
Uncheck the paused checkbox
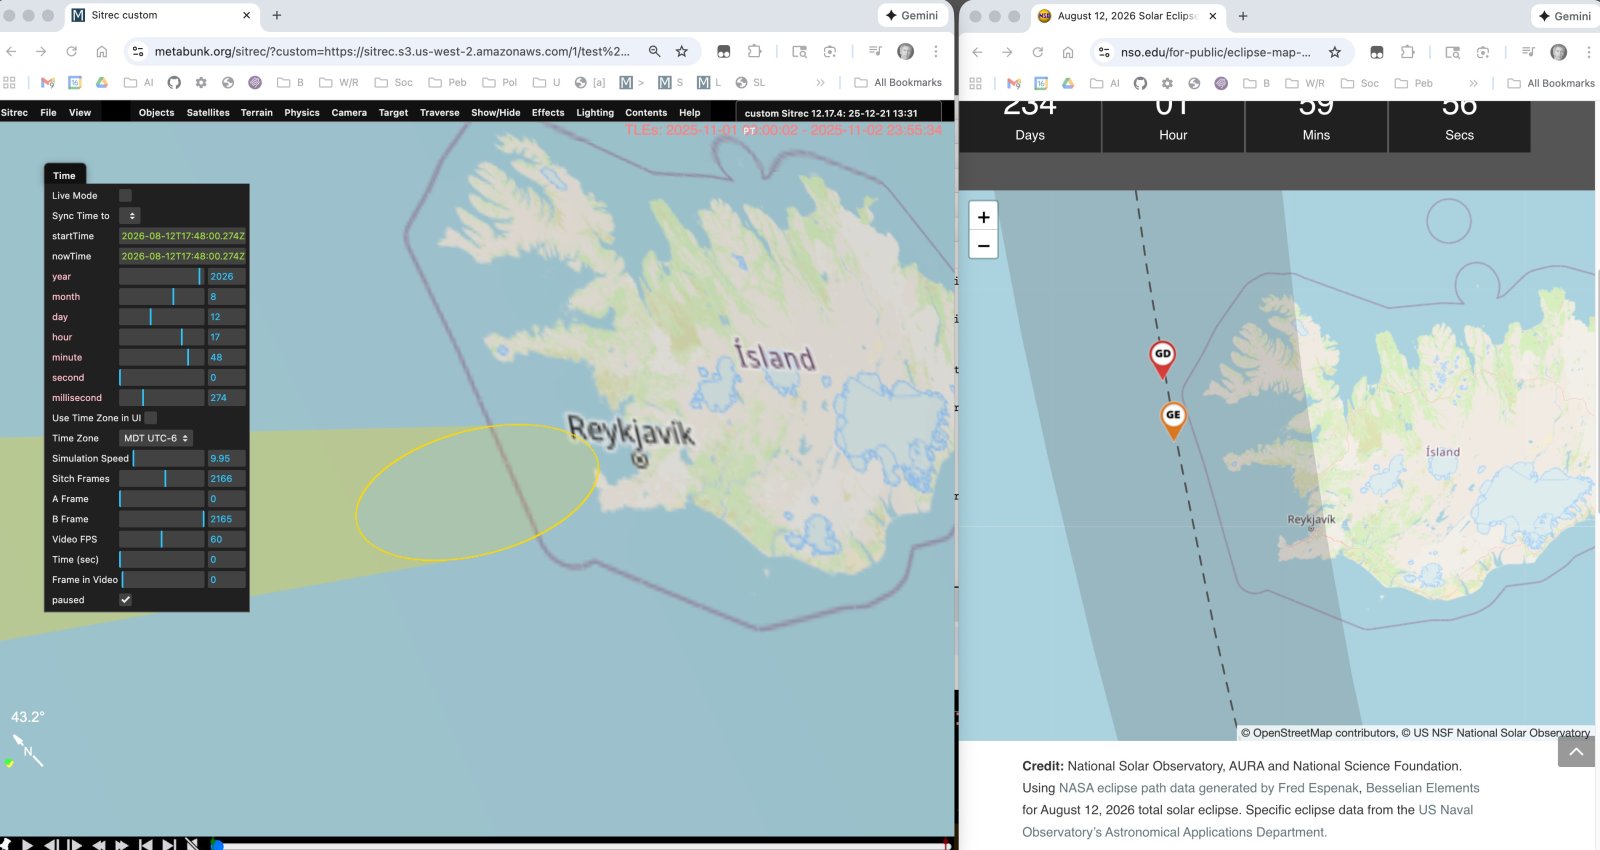pos(125,600)
